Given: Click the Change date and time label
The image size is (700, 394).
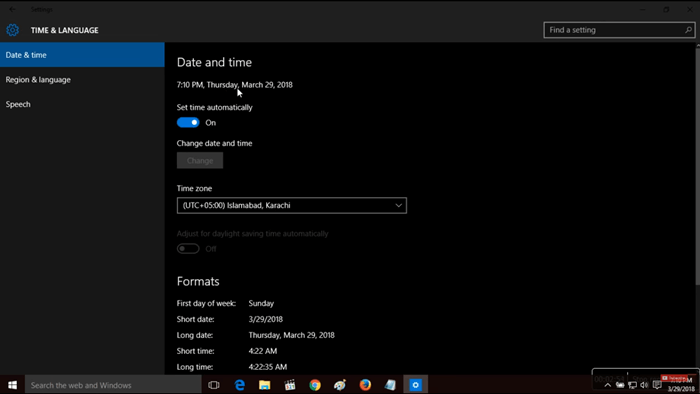Looking at the screenshot, I should click(x=214, y=143).
